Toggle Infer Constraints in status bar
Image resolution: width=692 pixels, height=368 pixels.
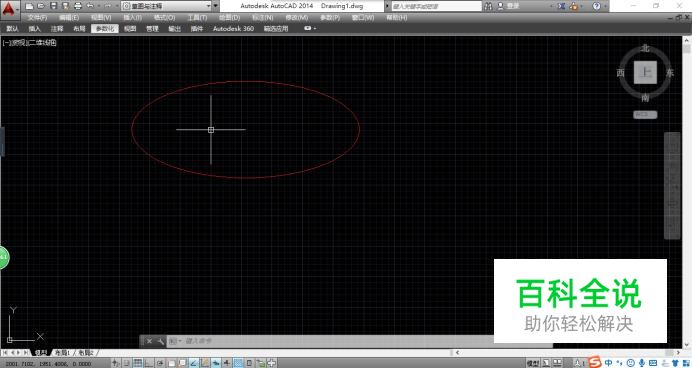(x=115, y=363)
